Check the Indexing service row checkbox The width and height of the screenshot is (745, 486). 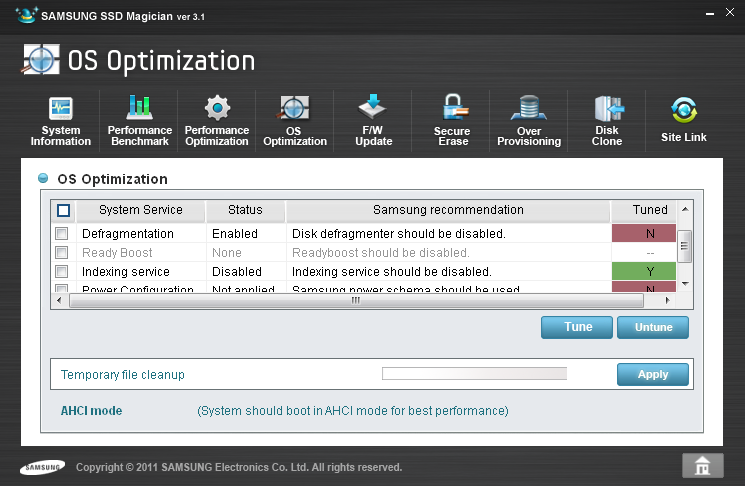(x=61, y=271)
